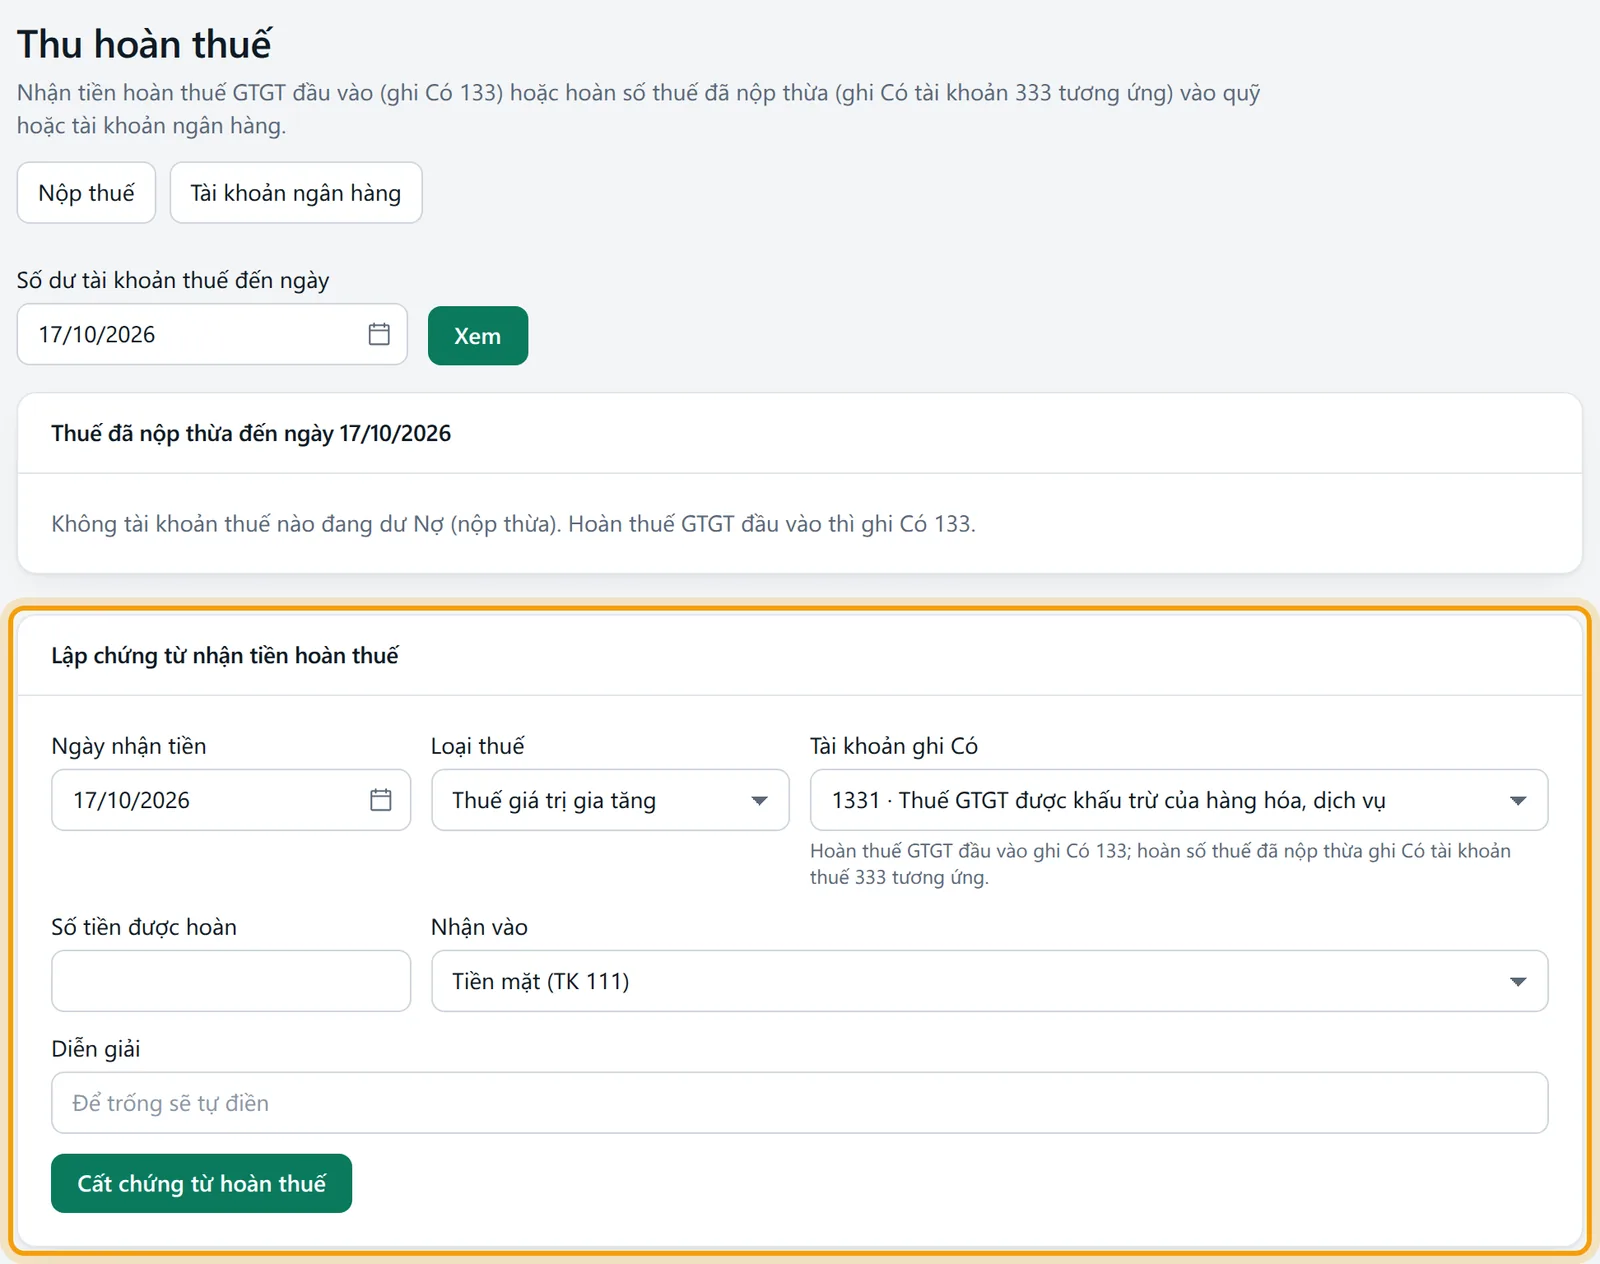Click the Lập chứng từ nhận tiền hoàn thuế heading
This screenshot has height=1264, width=1600.
225,655
